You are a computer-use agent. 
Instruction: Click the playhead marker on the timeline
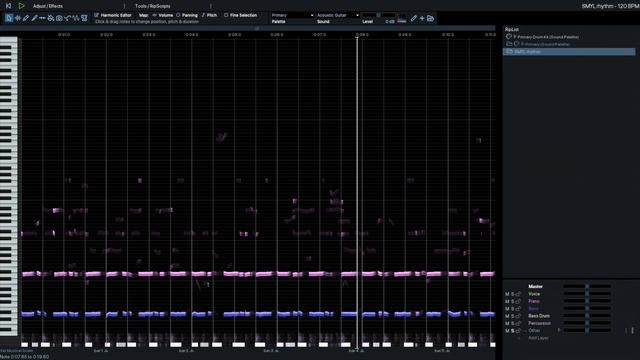click(x=357, y=37)
